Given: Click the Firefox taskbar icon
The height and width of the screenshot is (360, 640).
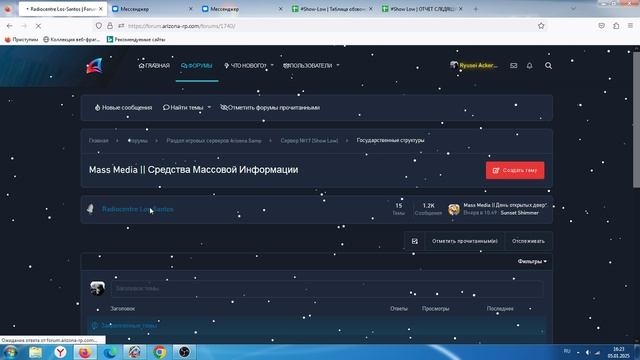Looking at the screenshot, I should (x=85, y=352).
